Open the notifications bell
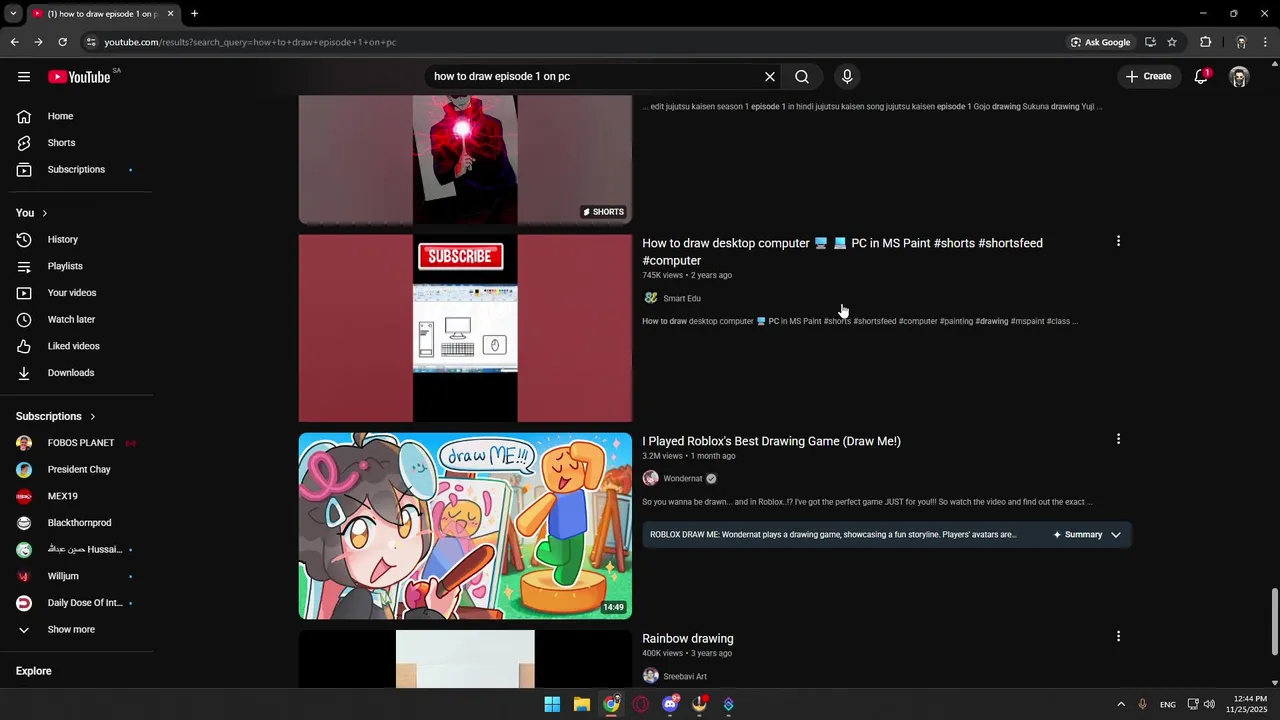 click(1201, 77)
